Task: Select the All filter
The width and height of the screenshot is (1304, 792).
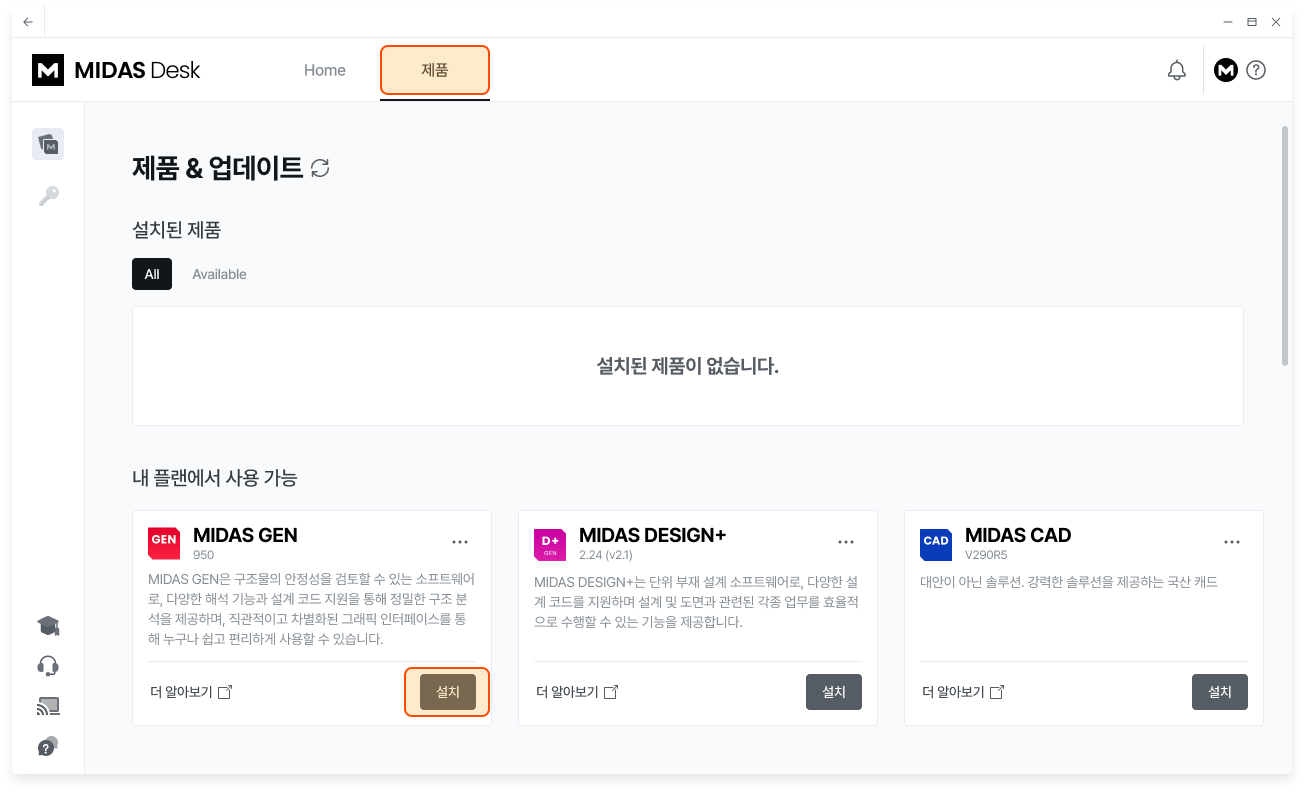Action: pyautogui.click(x=152, y=274)
